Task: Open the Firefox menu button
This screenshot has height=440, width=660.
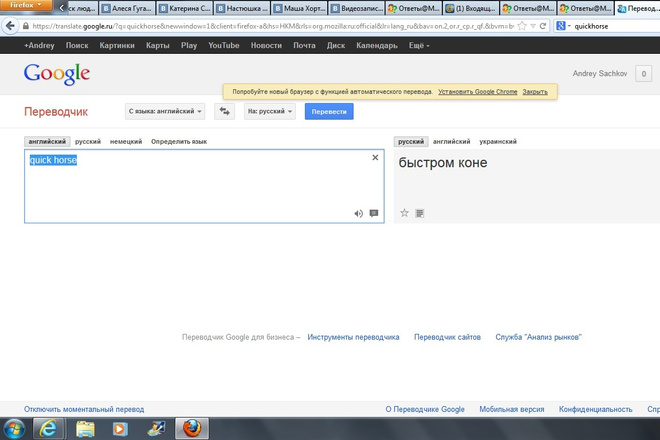Action: click(x=26, y=5)
